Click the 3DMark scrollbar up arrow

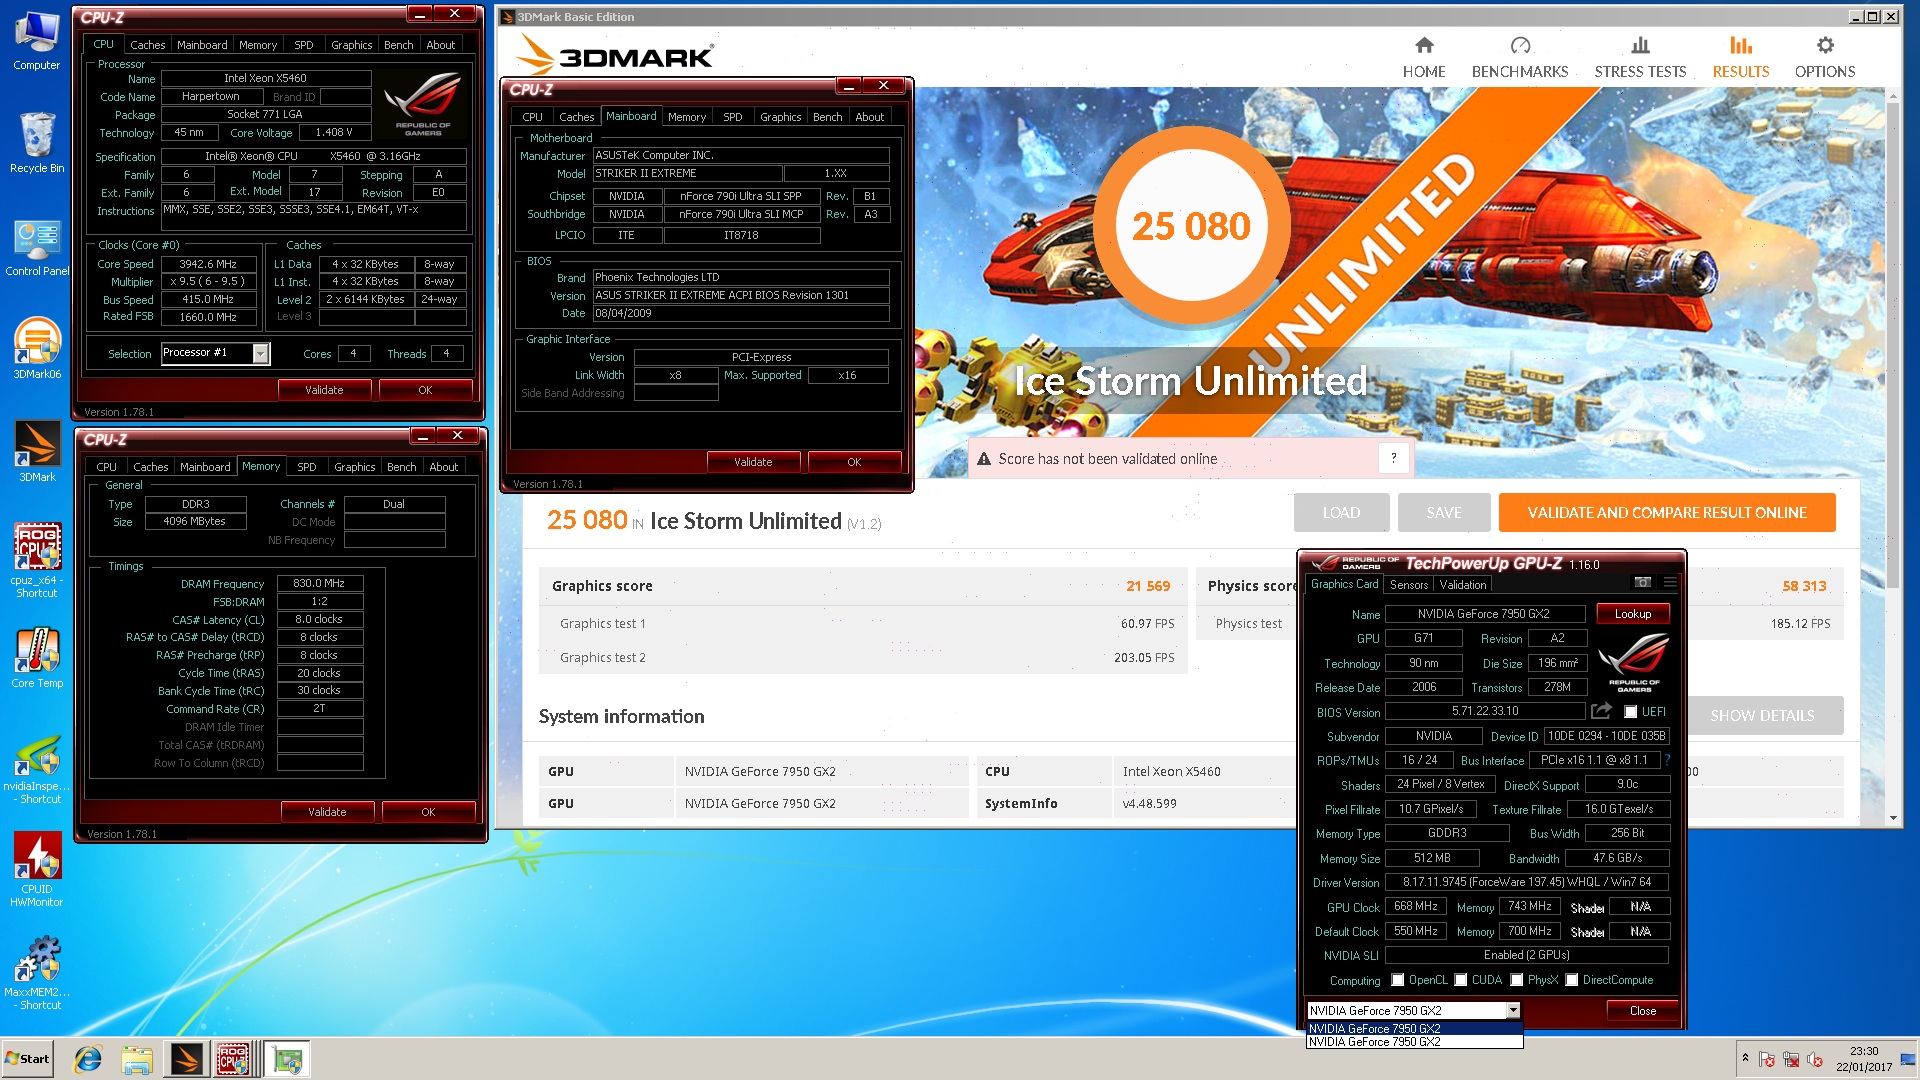point(1892,97)
